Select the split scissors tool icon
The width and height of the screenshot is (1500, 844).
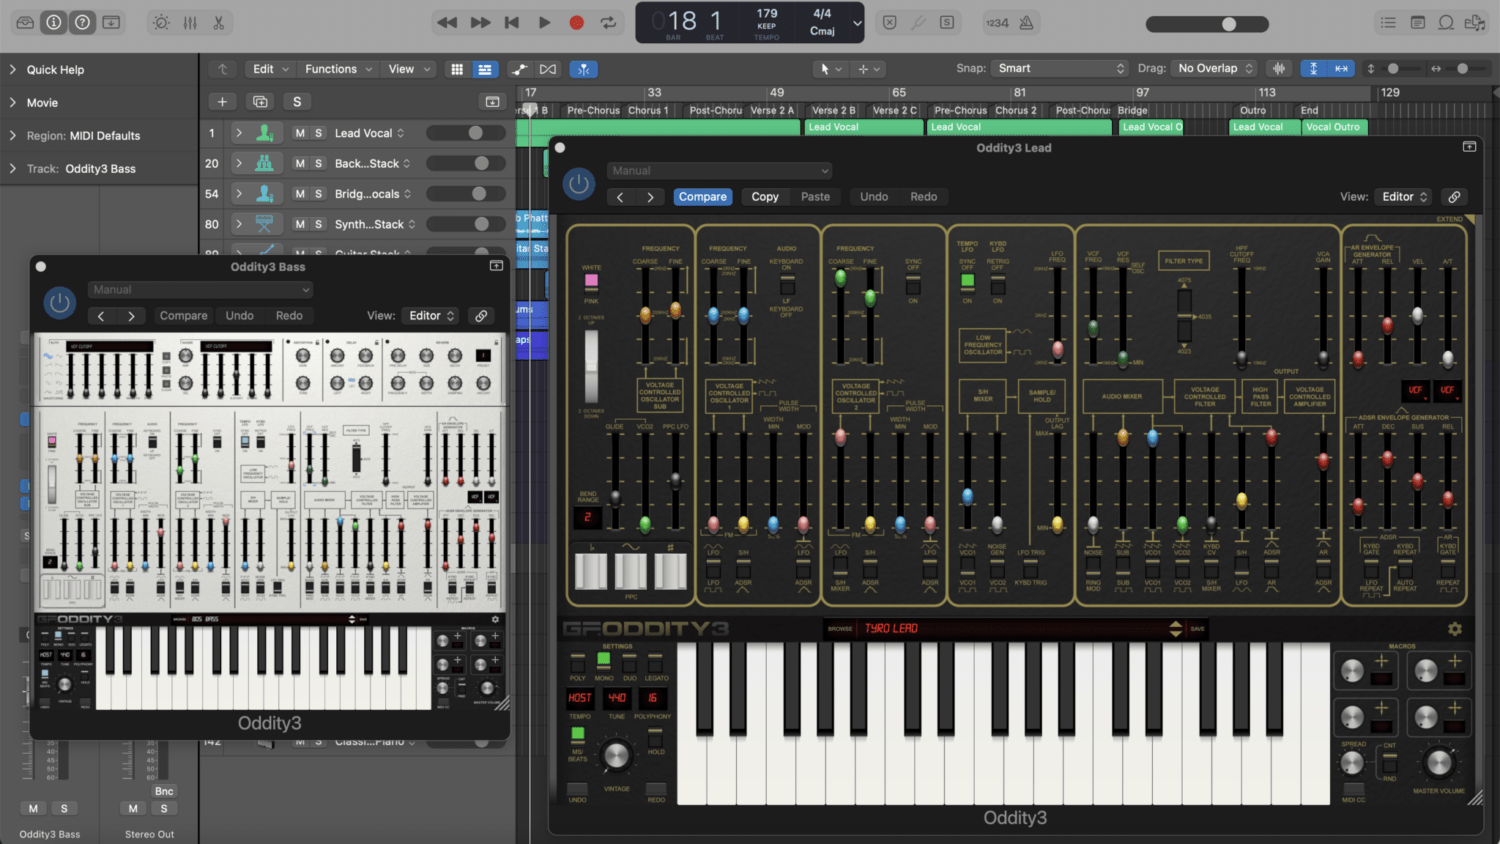click(219, 22)
